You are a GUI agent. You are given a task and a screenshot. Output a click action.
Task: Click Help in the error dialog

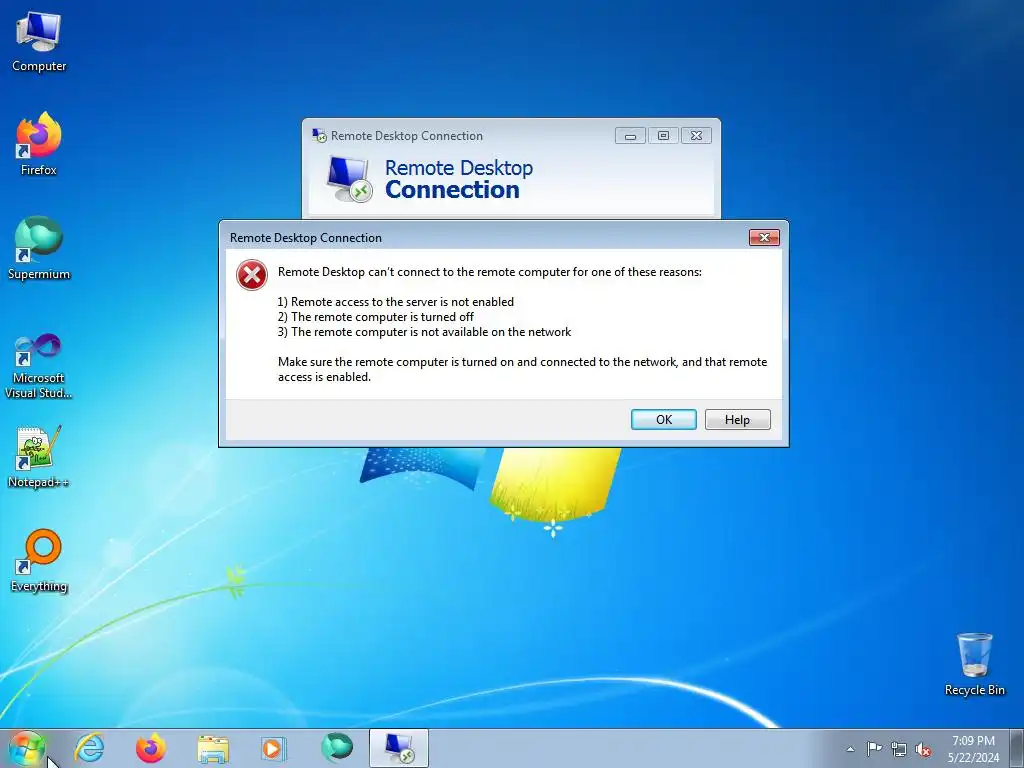pyautogui.click(x=737, y=419)
